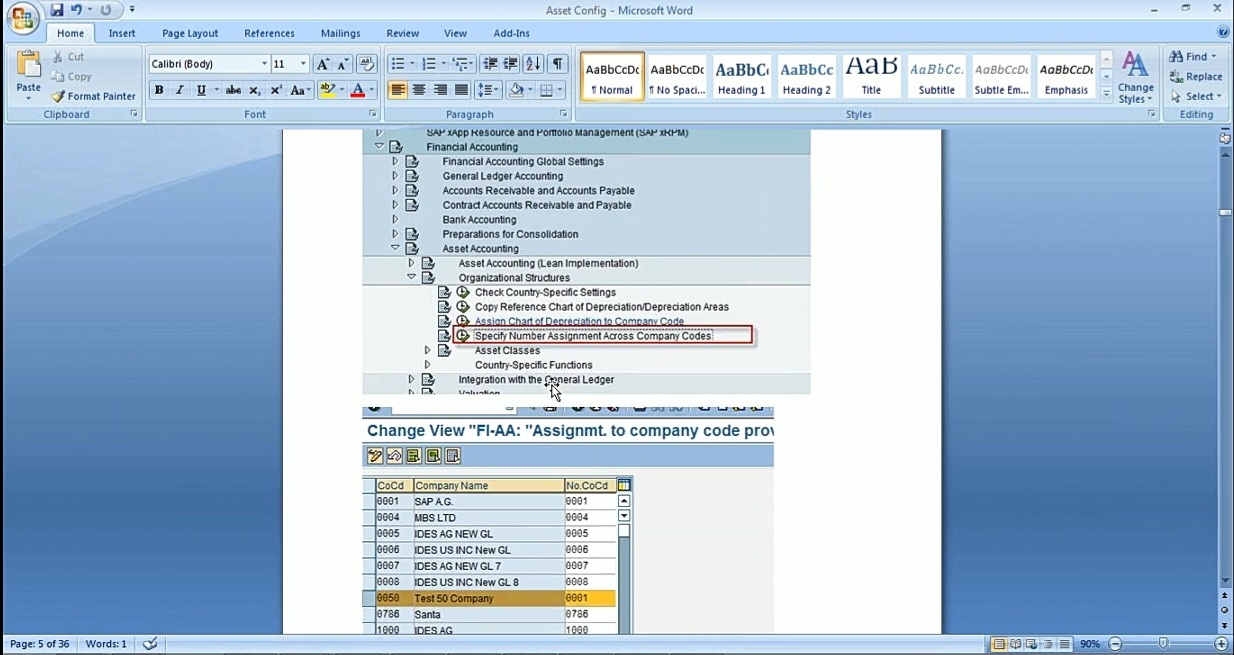Start a bulleted list
Image resolution: width=1234 pixels, height=655 pixels.
pyautogui.click(x=397, y=64)
